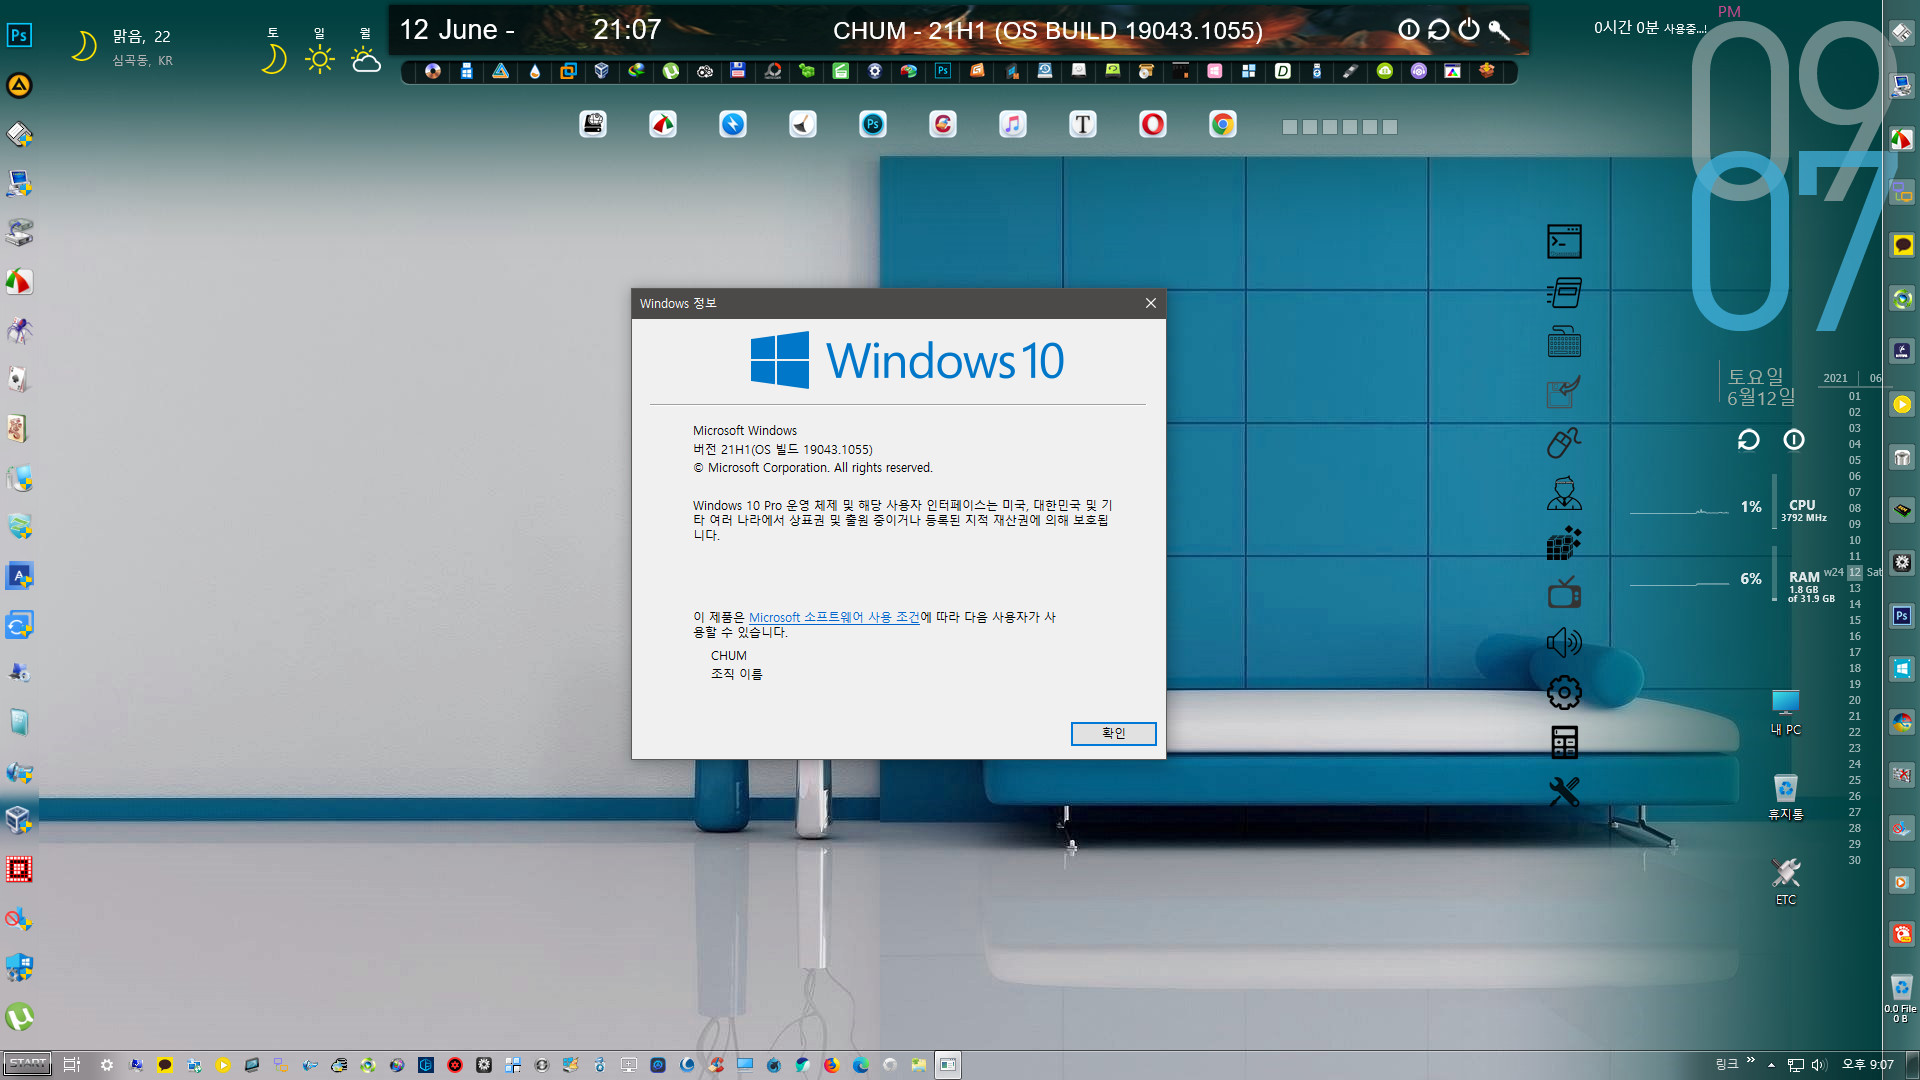Screen dimensions: 1920x1080
Task: Select the active winver taskbar button
Action: click(947, 1065)
